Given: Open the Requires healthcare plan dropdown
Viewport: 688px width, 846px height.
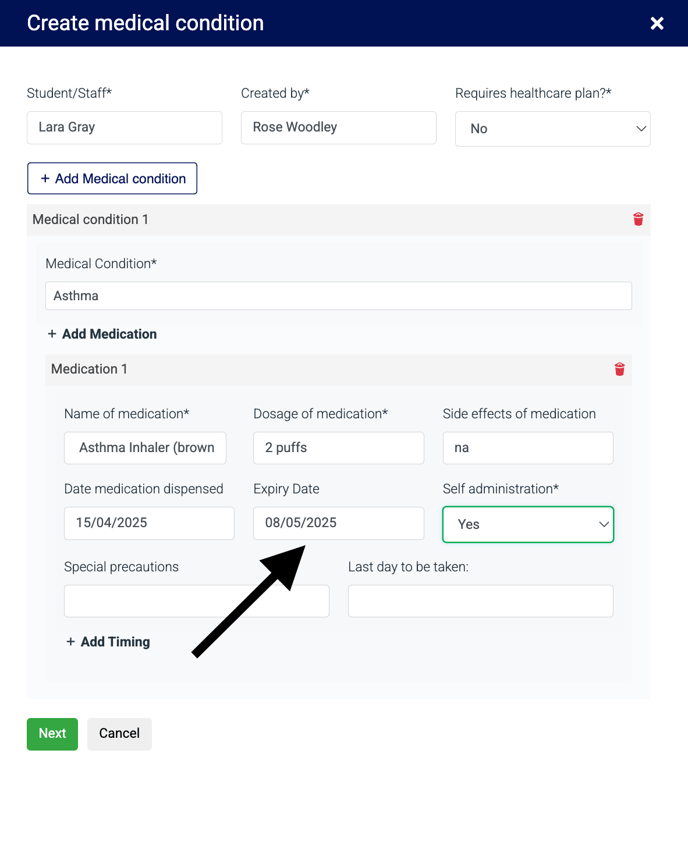Looking at the screenshot, I should (x=553, y=129).
